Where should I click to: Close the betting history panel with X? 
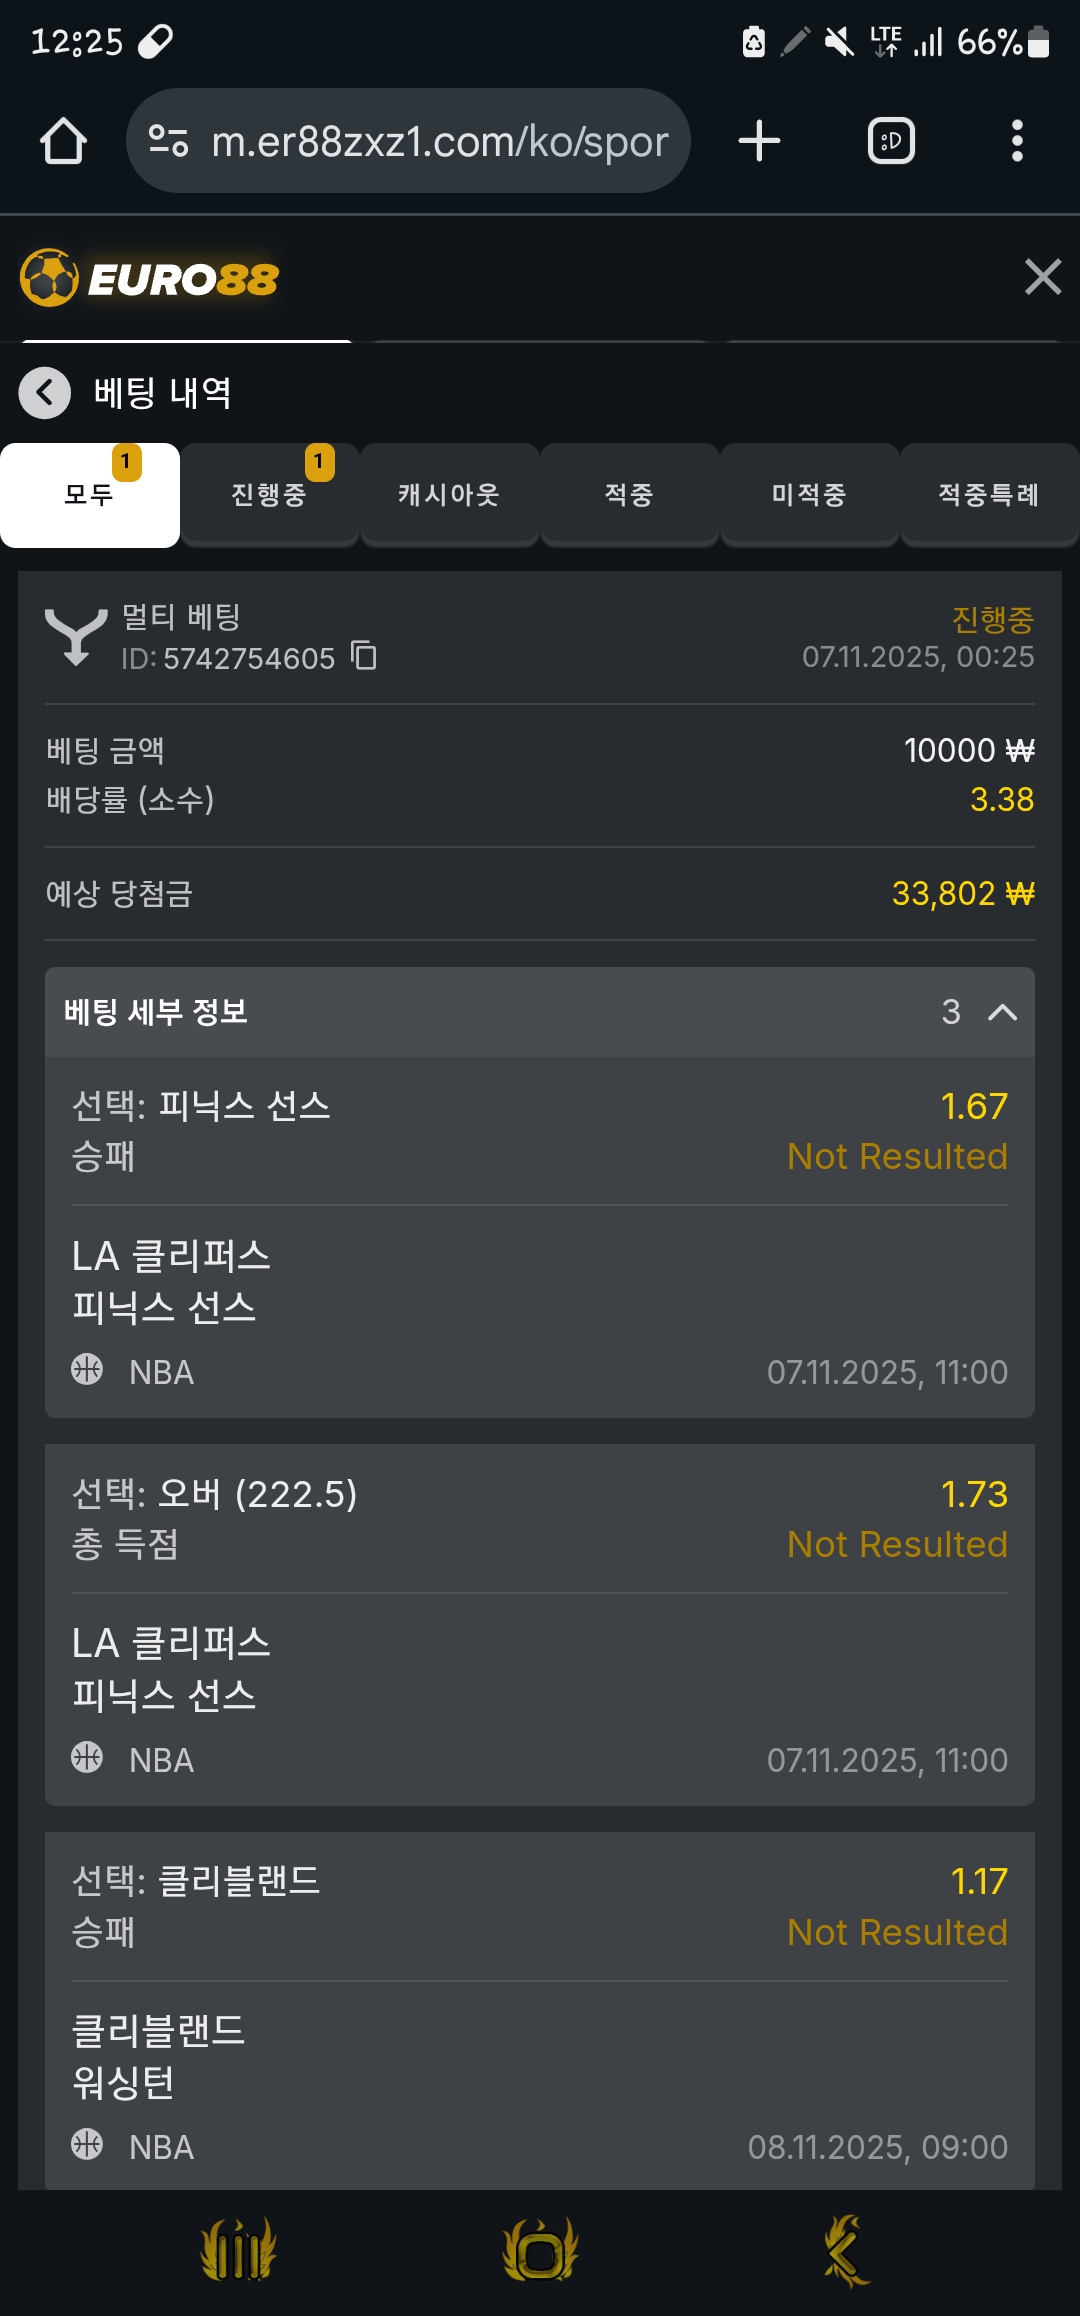1042,277
